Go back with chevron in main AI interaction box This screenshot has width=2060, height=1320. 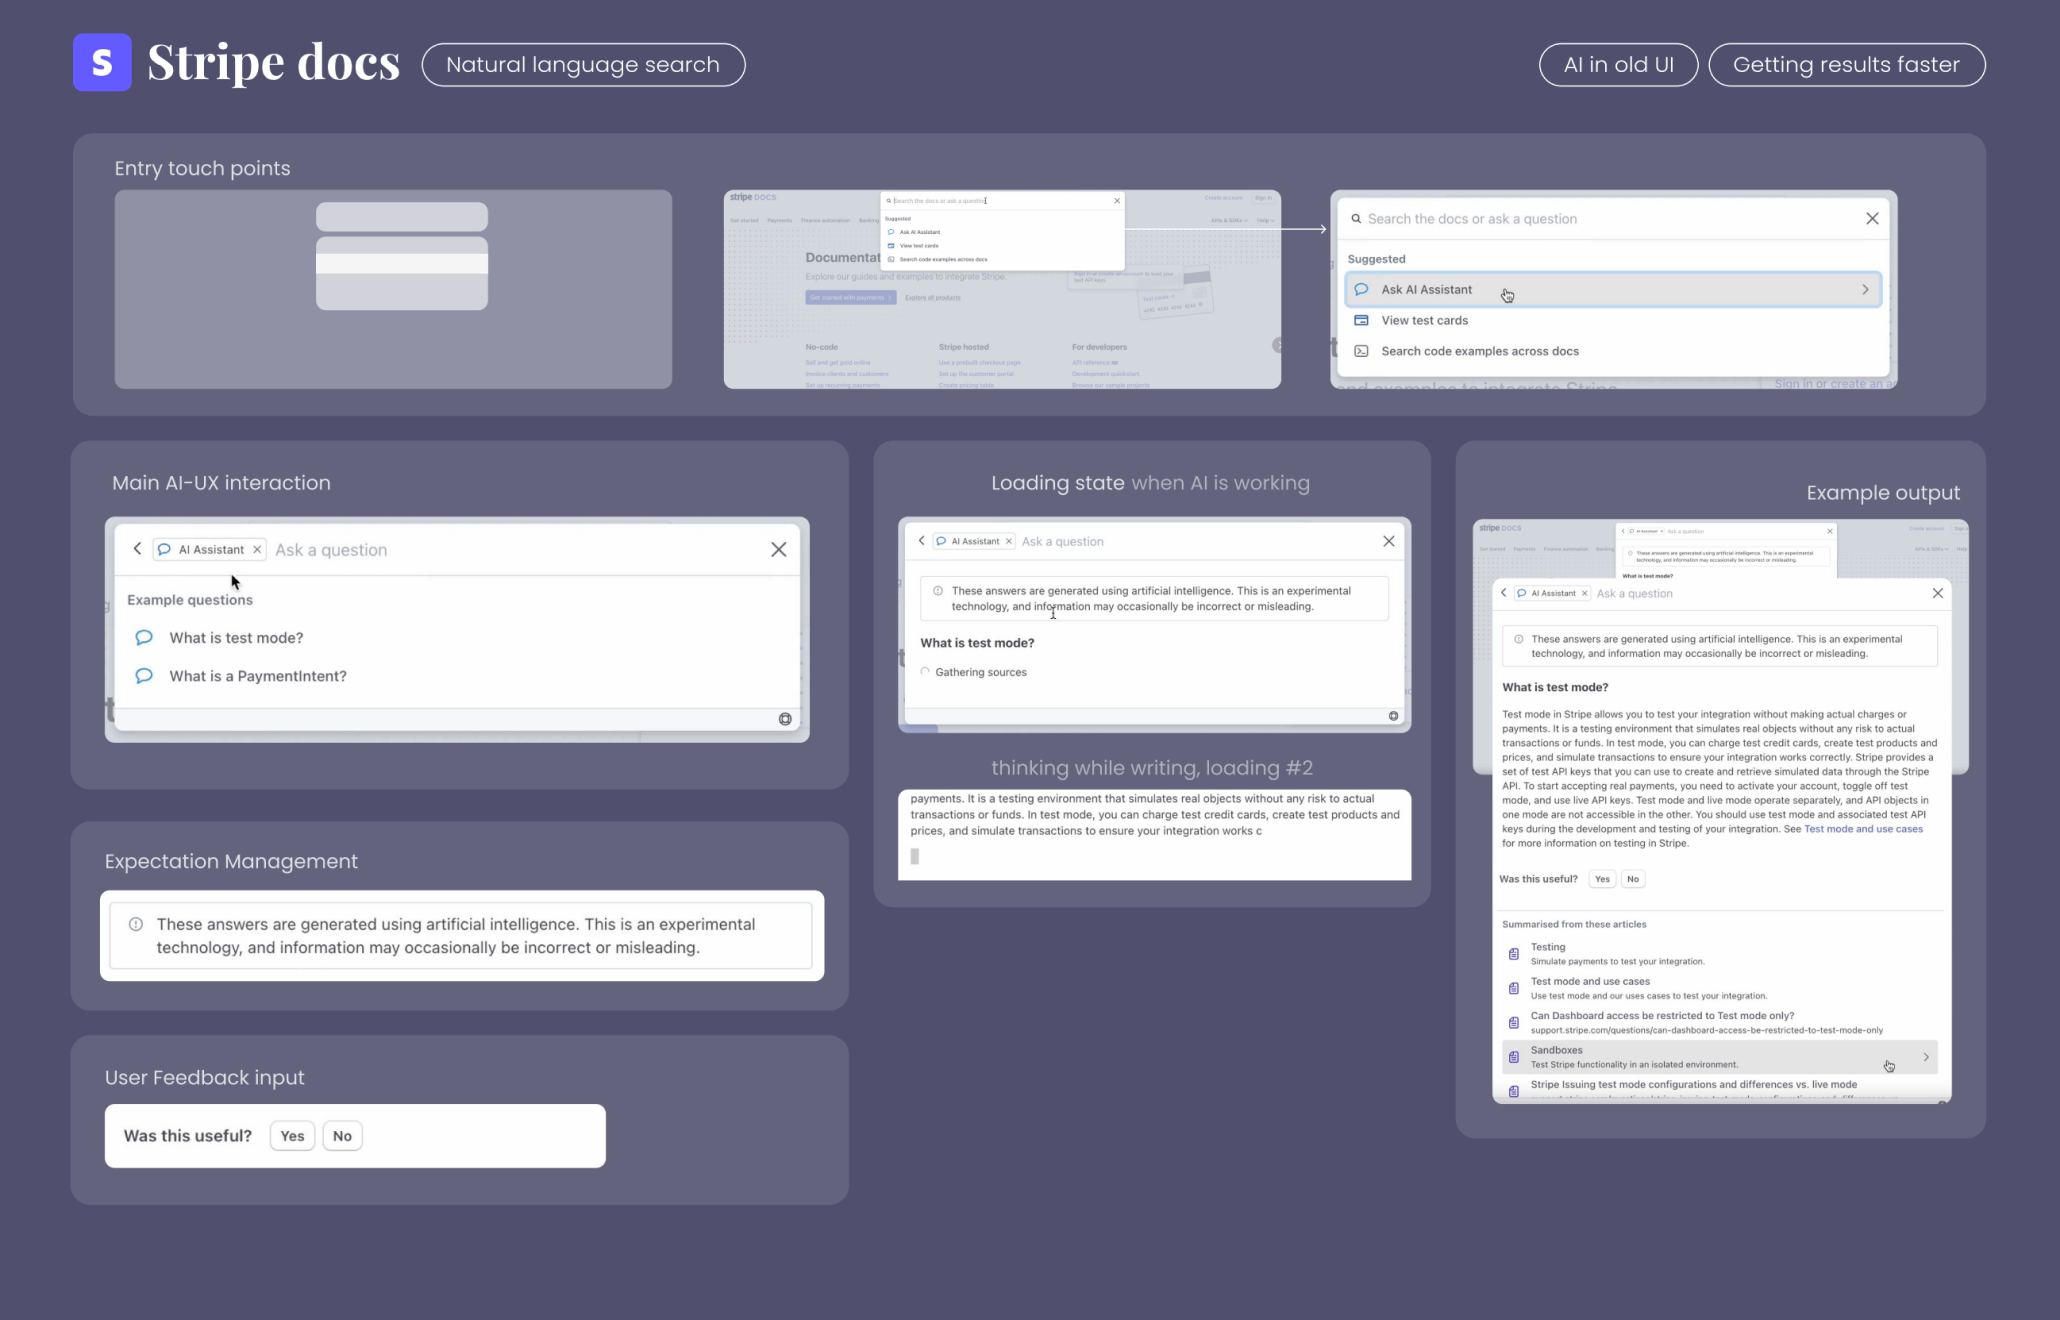coord(138,549)
